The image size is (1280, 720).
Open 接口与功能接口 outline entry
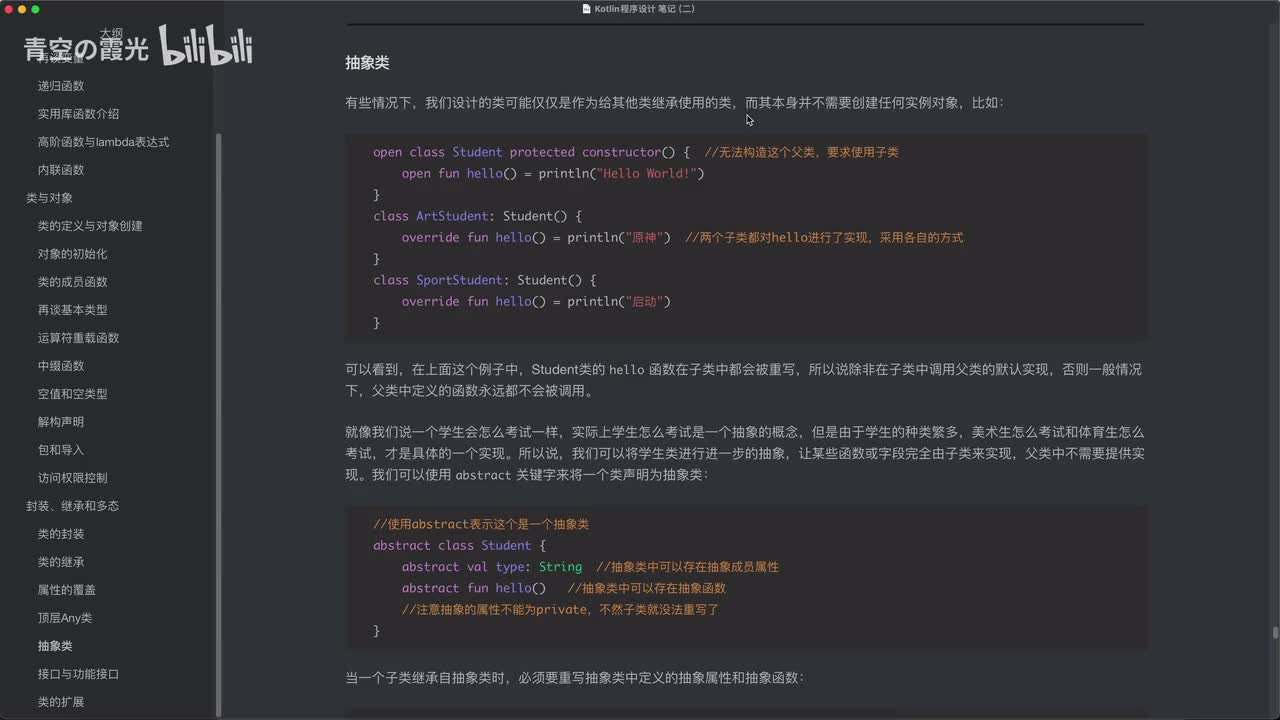tap(78, 674)
